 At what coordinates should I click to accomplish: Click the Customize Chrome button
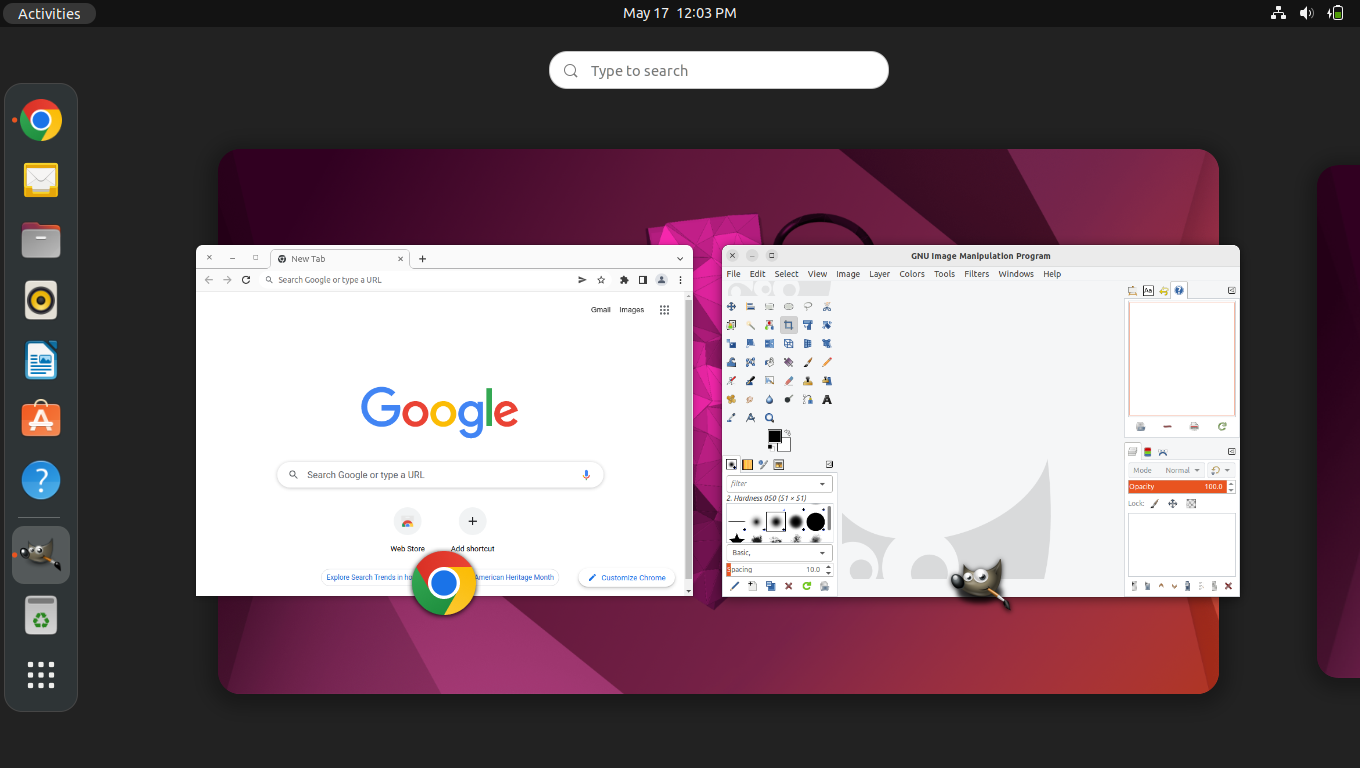pos(626,578)
